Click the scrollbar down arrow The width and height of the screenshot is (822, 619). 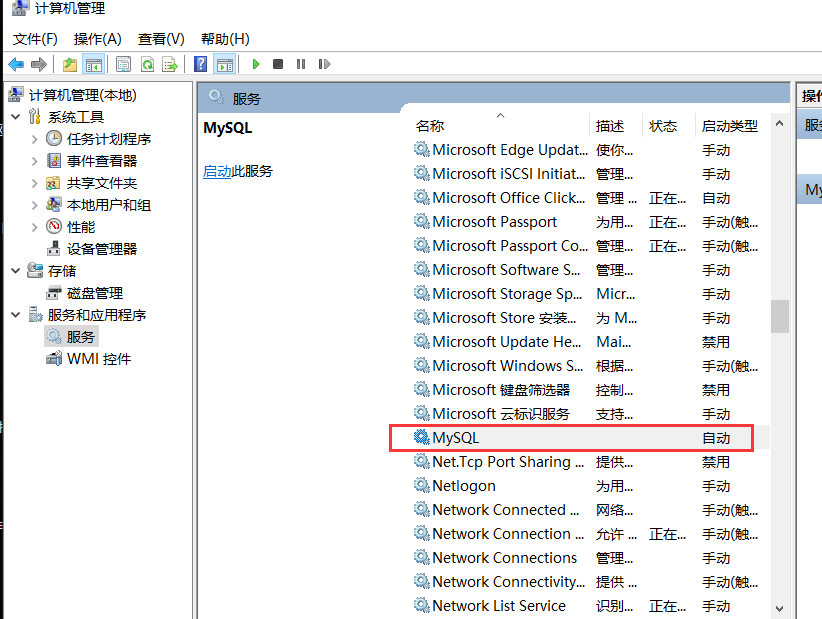coord(780,609)
